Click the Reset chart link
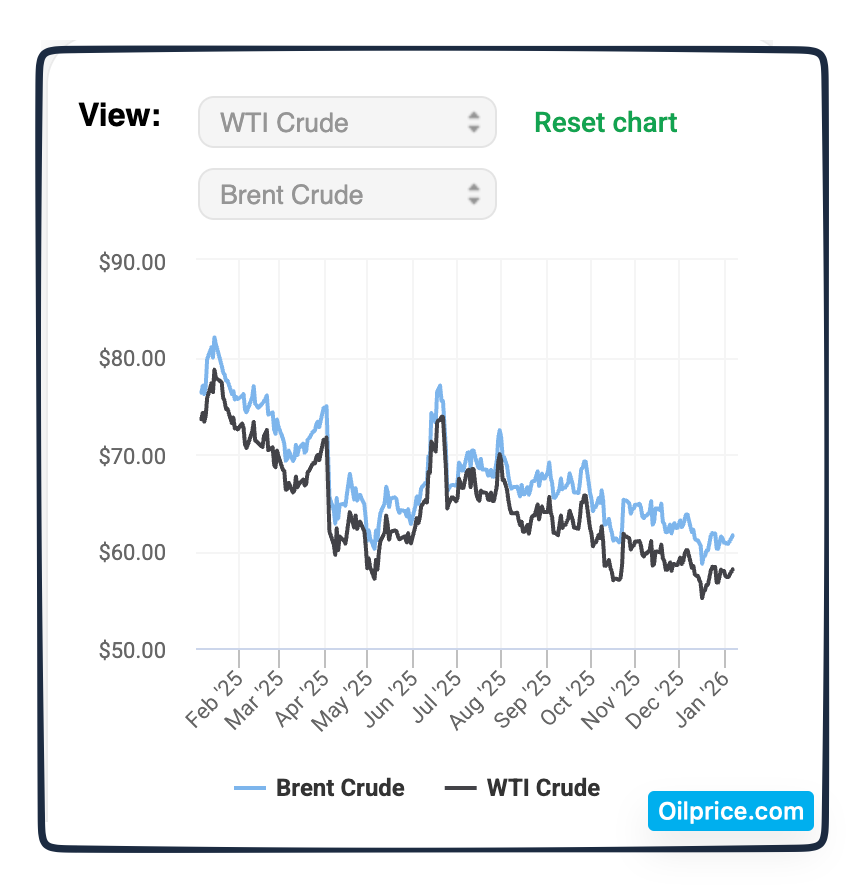 coord(605,122)
